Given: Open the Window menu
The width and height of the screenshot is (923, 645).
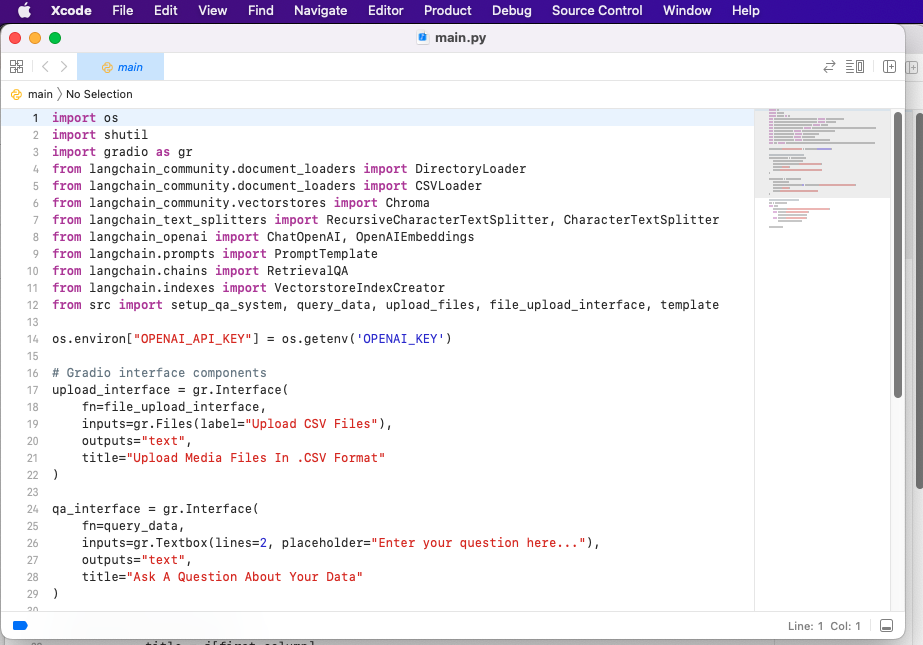Looking at the screenshot, I should click(x=687, y=11).
